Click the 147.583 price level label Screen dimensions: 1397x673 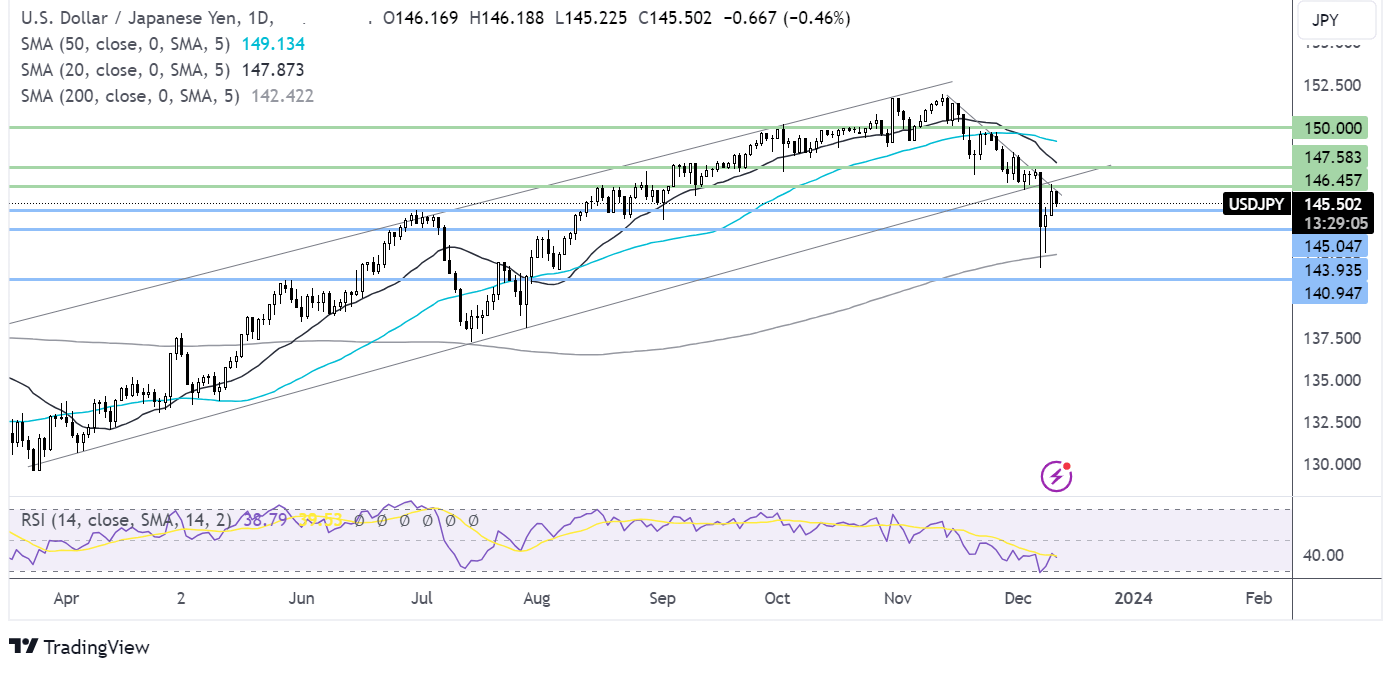(x=1328, y=157)
